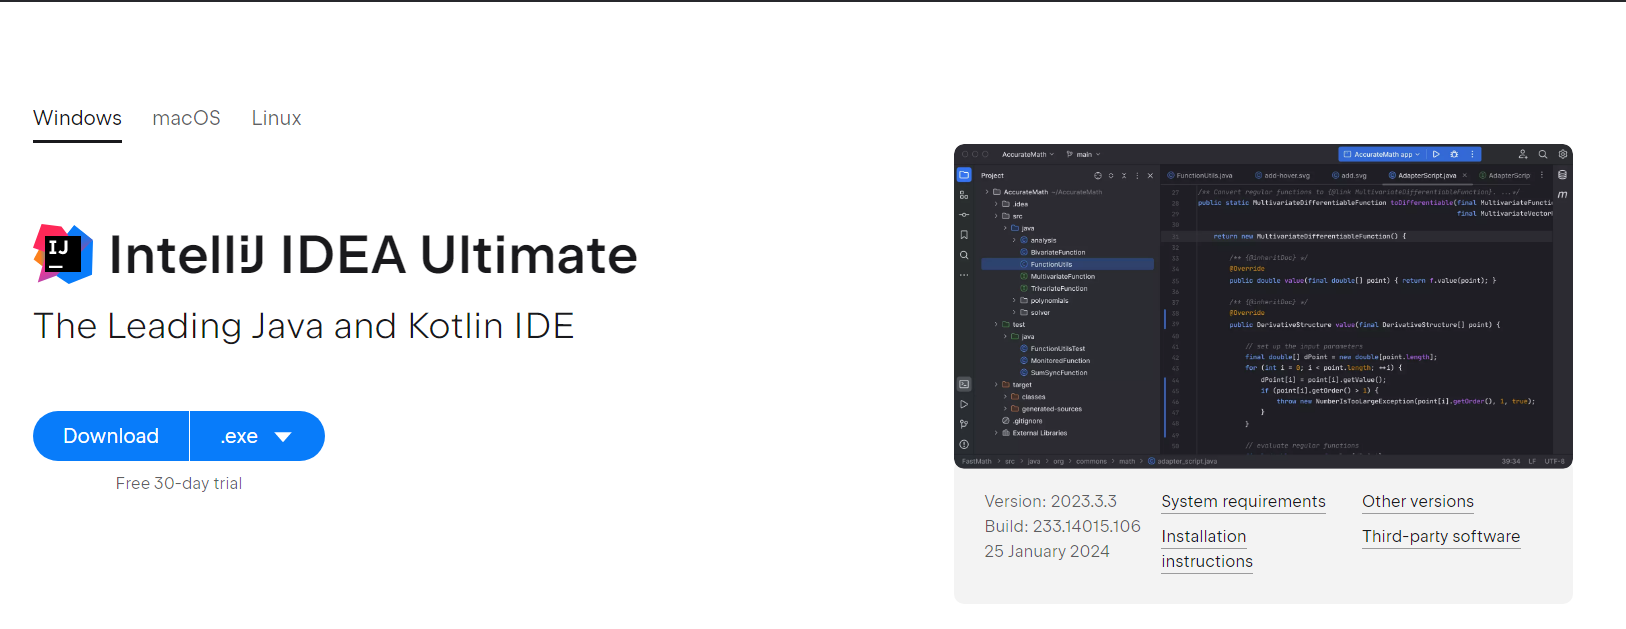Switch to the macOS tab
The width and height of the screenshot is (1626, 629).
pos(186,118)
